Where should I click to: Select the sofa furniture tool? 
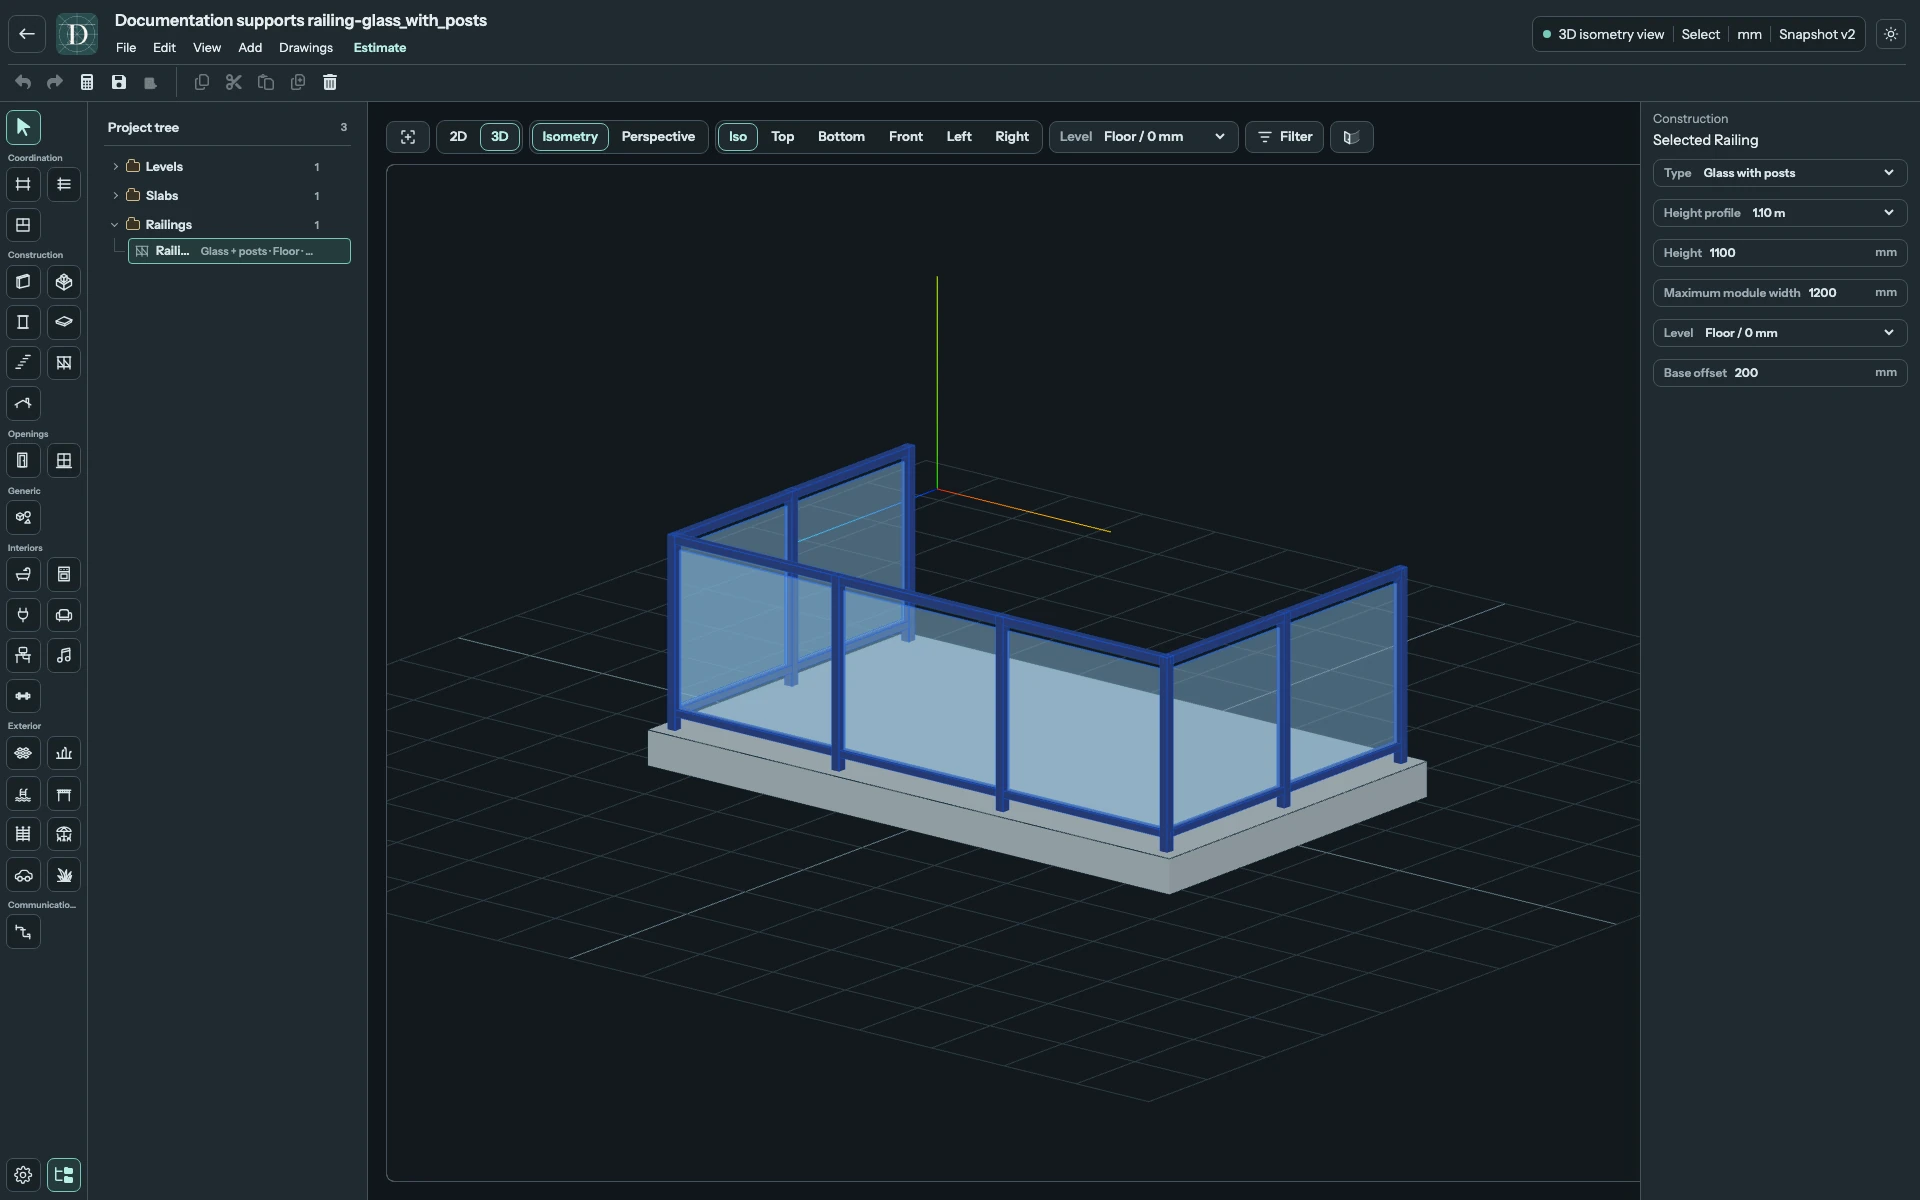(64, 615)
